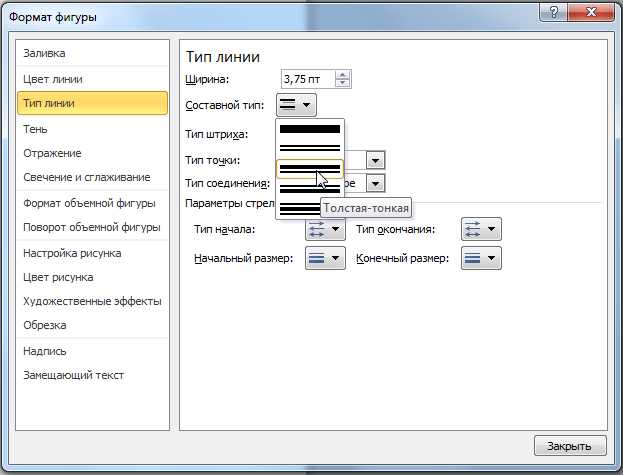Open the Тип соединения dropdown arrow
The width and height of the screenshot is (623, 475).
(x=375, y=183)
